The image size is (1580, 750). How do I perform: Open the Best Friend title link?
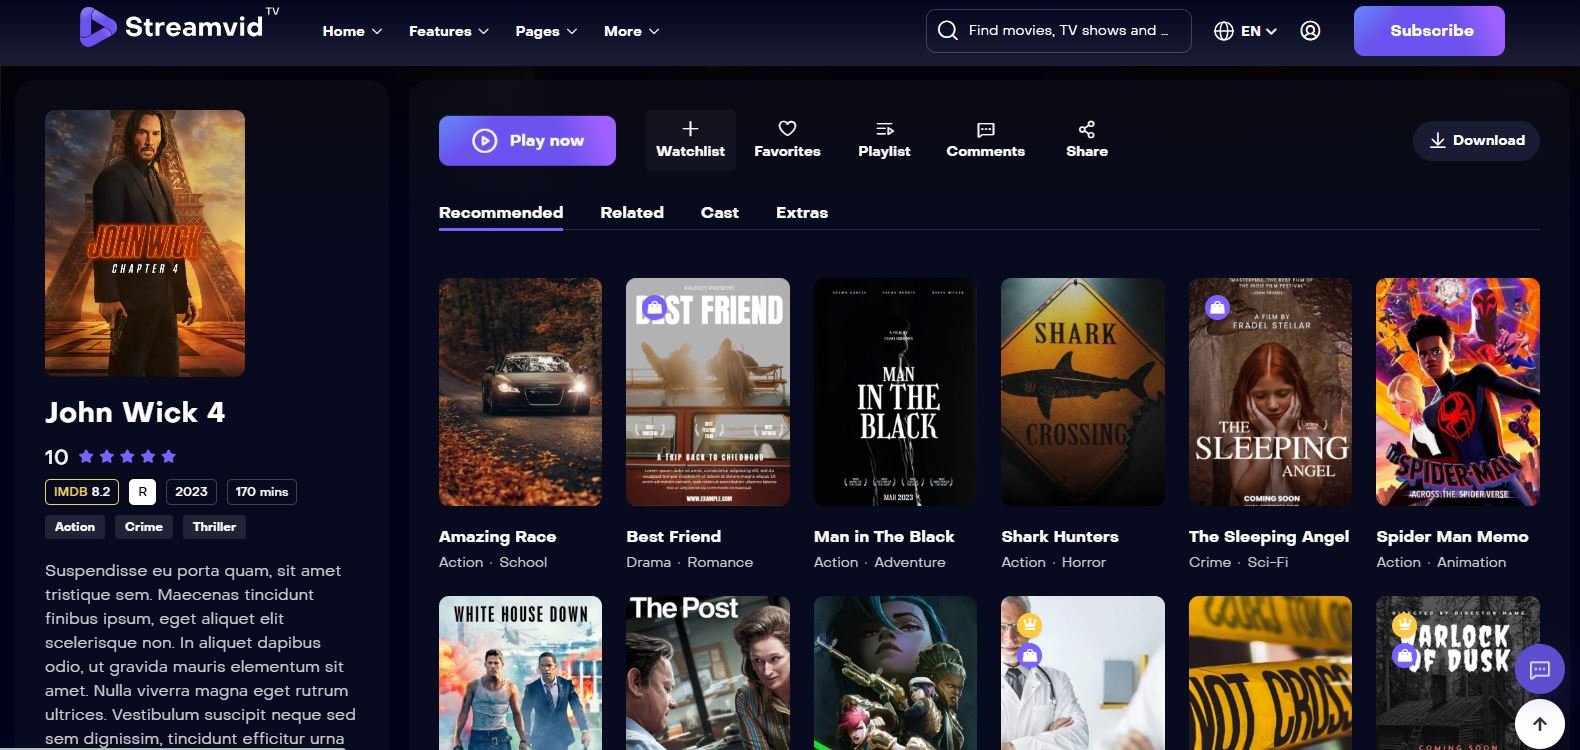pyautogui.click(x=673, y=537)
